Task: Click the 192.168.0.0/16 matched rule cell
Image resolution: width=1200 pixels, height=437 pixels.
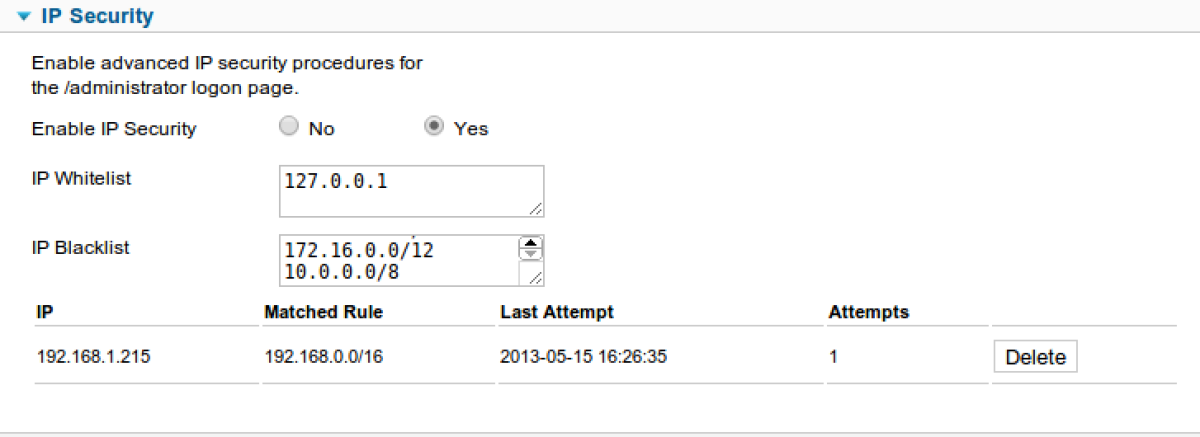Action: 323,357
